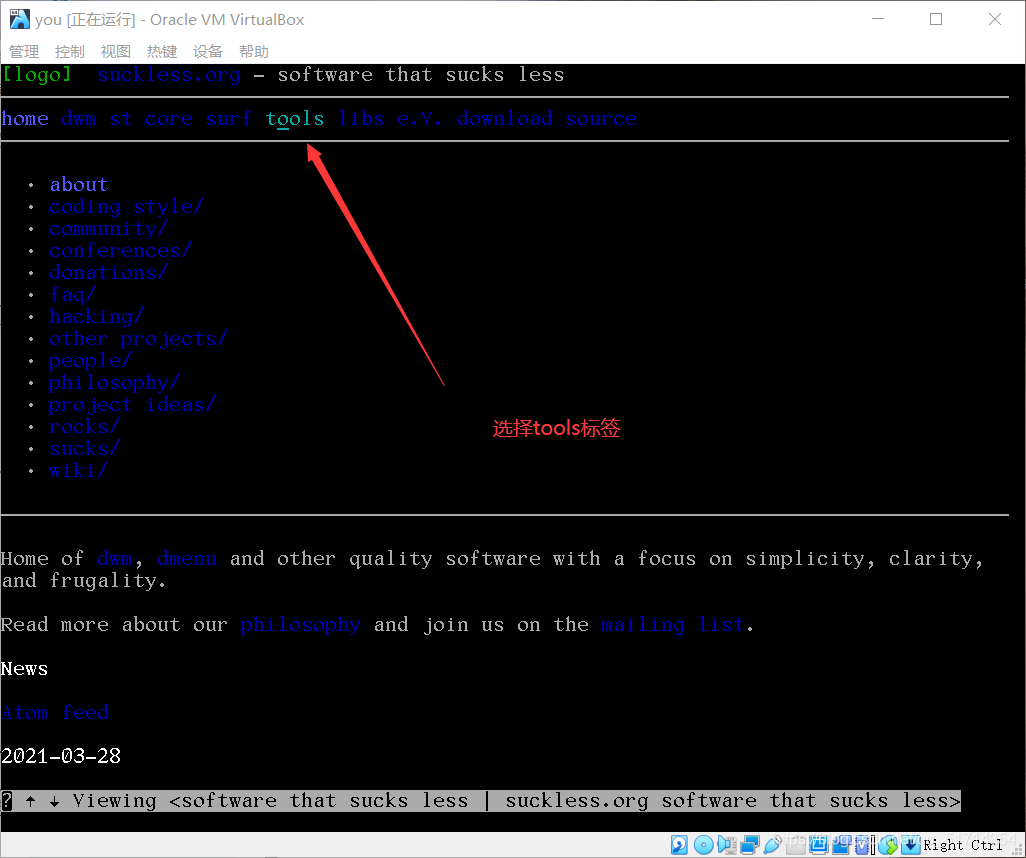Open the libs nav link

(361, 118)
